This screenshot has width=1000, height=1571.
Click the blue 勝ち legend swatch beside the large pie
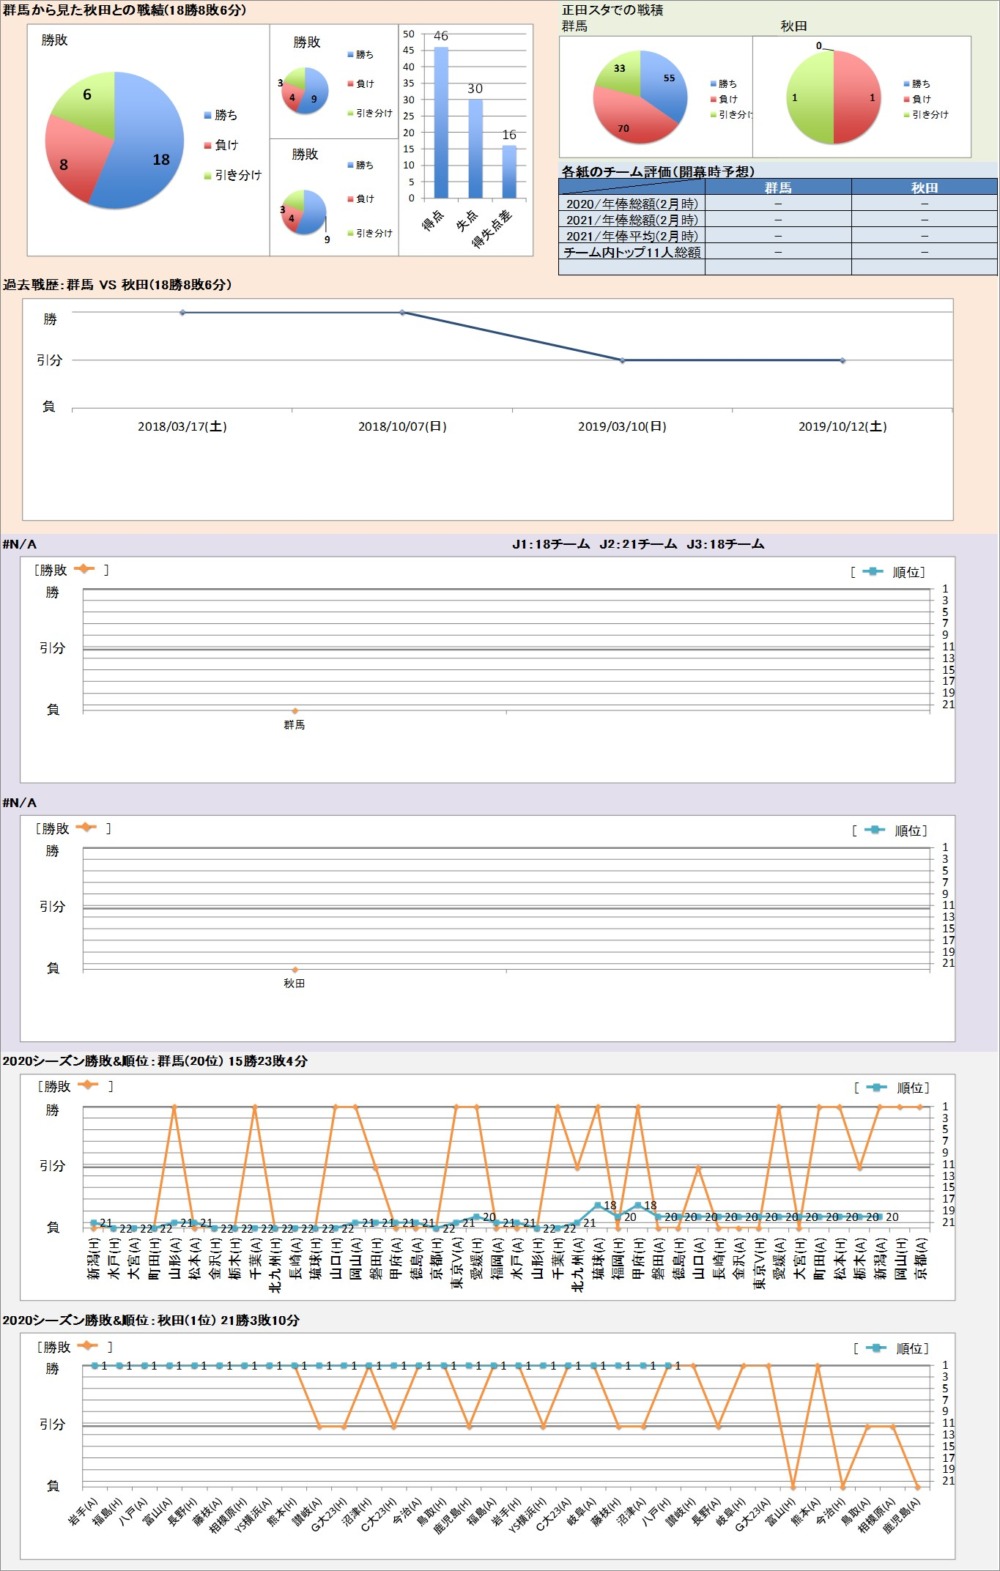(207, 115)
